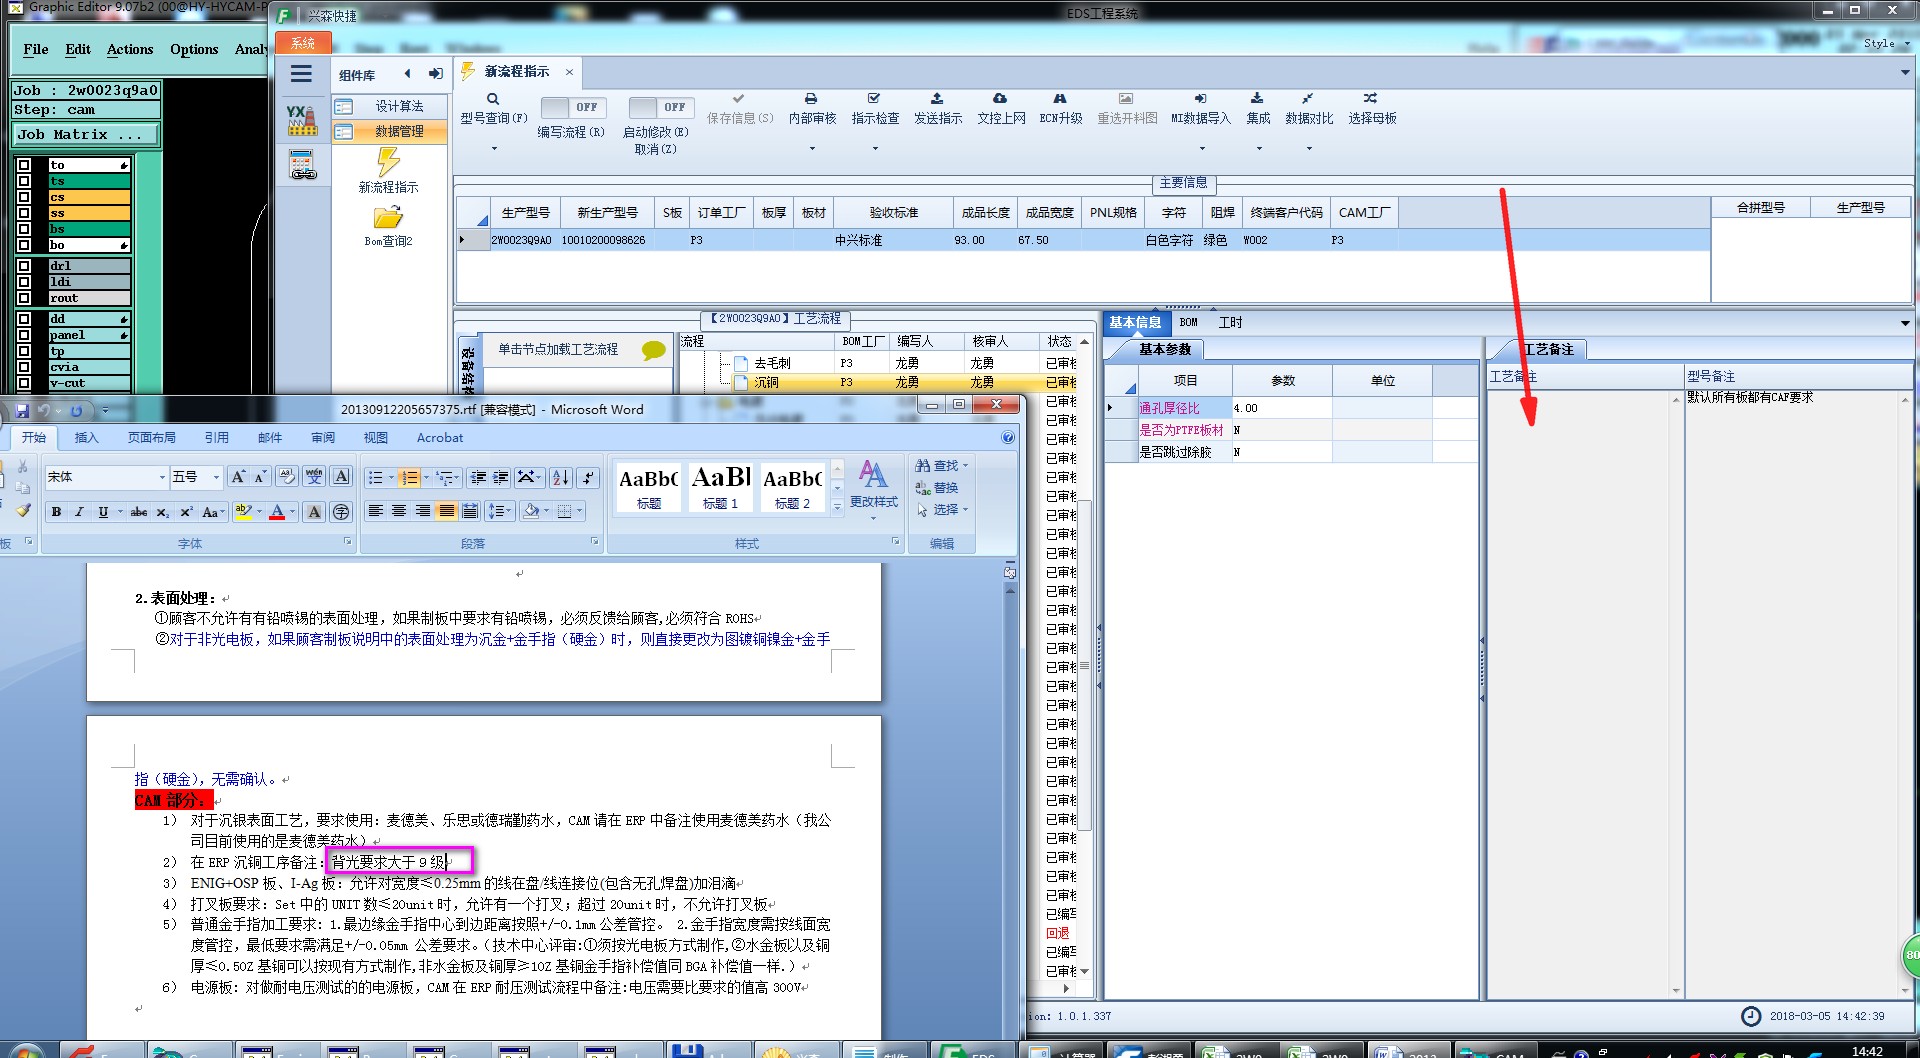
Task: Click the numbered list icon in Word
Action: (x=409, y=478)
